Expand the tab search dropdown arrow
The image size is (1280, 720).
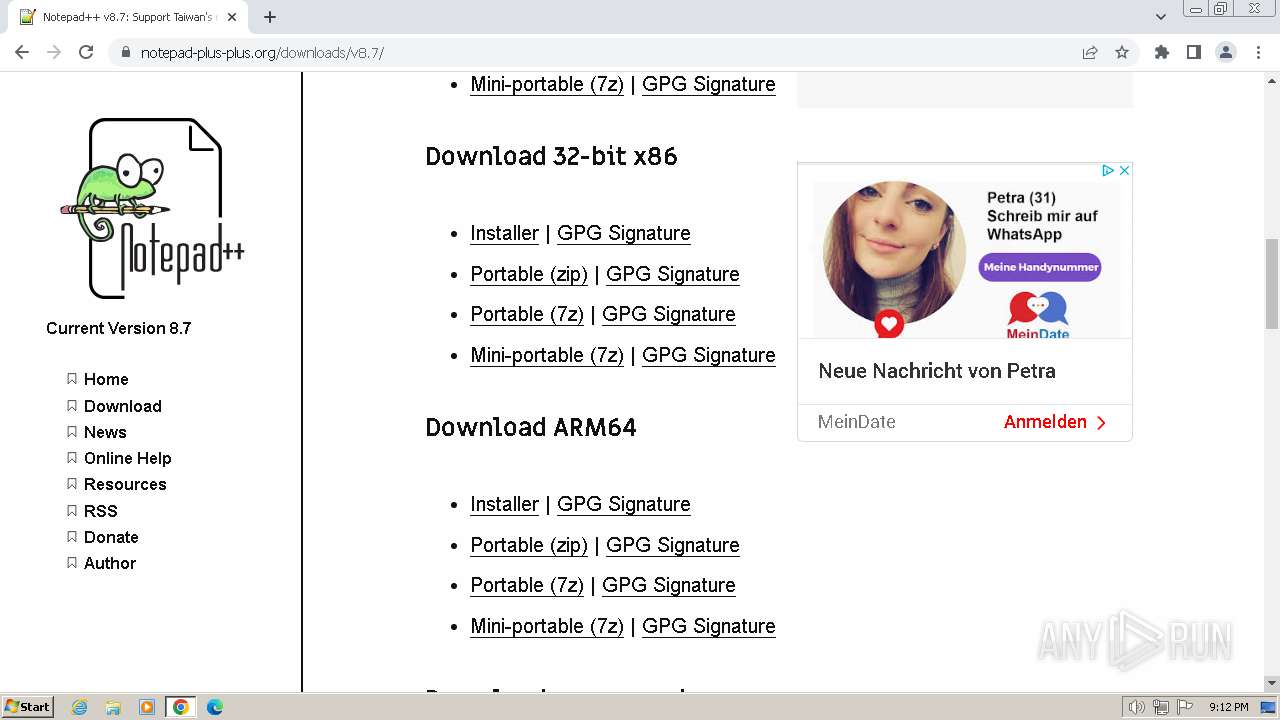click(x=1160, y=17)
